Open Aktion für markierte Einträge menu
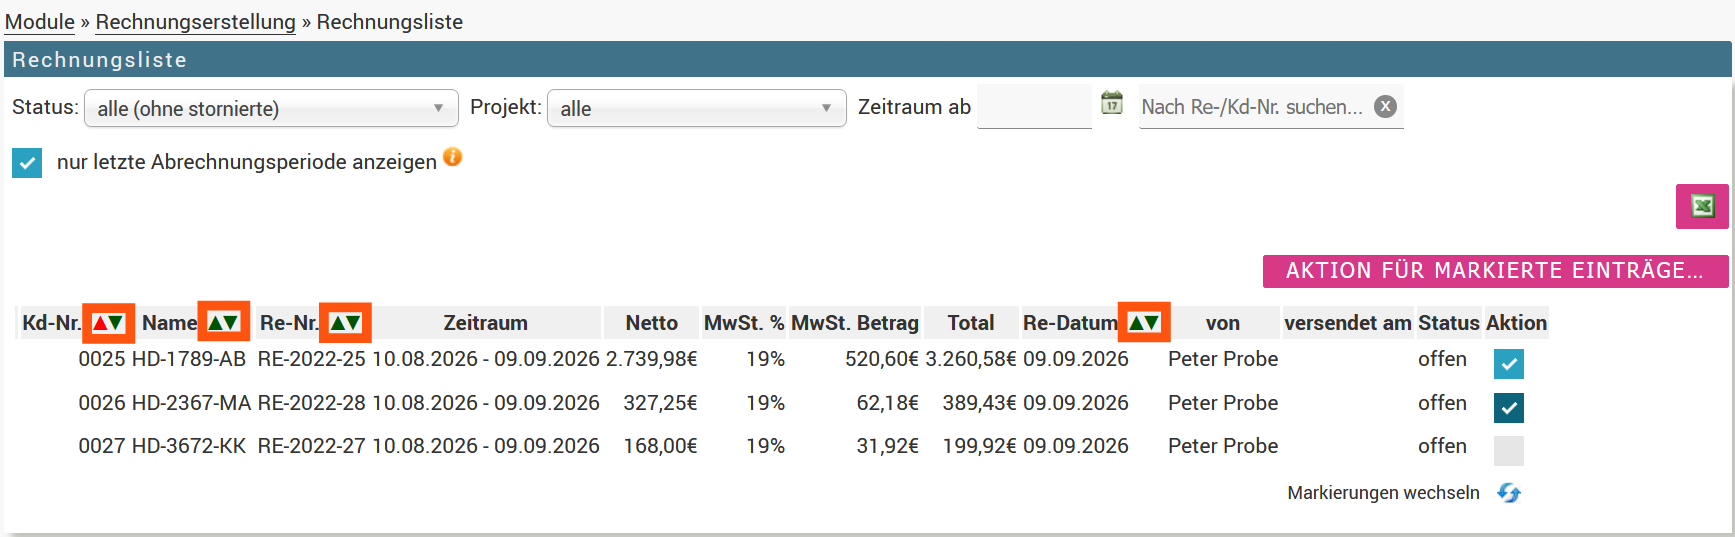 point(1495,271)
